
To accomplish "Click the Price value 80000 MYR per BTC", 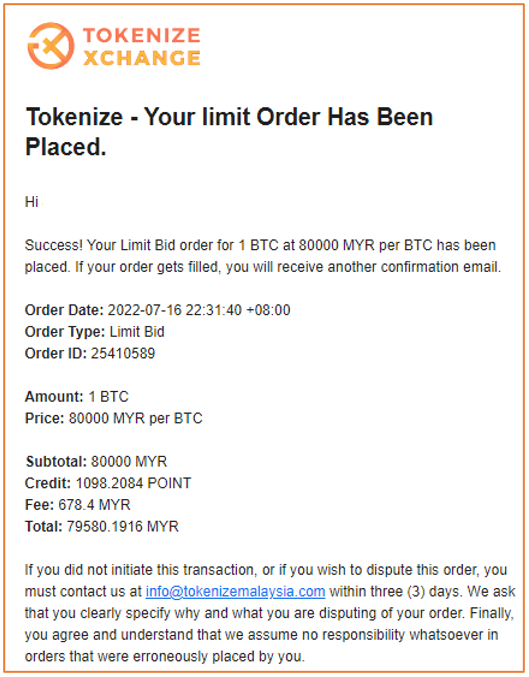I will pos(136,418).
